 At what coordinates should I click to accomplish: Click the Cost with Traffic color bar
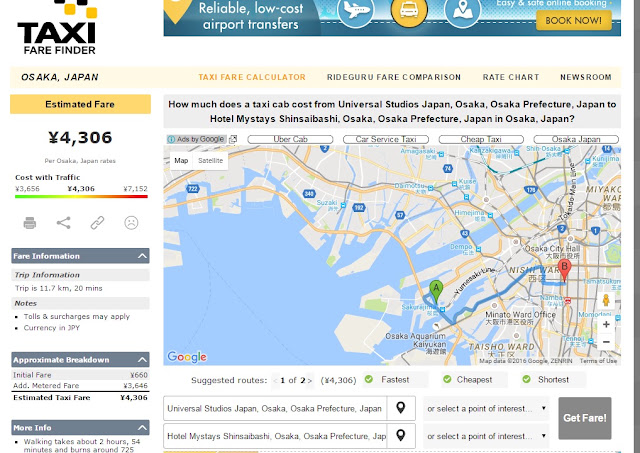[81, 197]
